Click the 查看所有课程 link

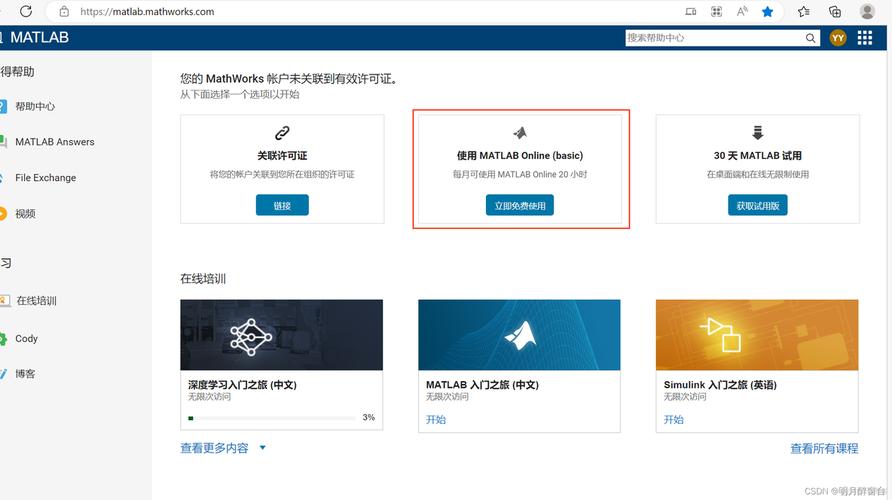point(824,448)
